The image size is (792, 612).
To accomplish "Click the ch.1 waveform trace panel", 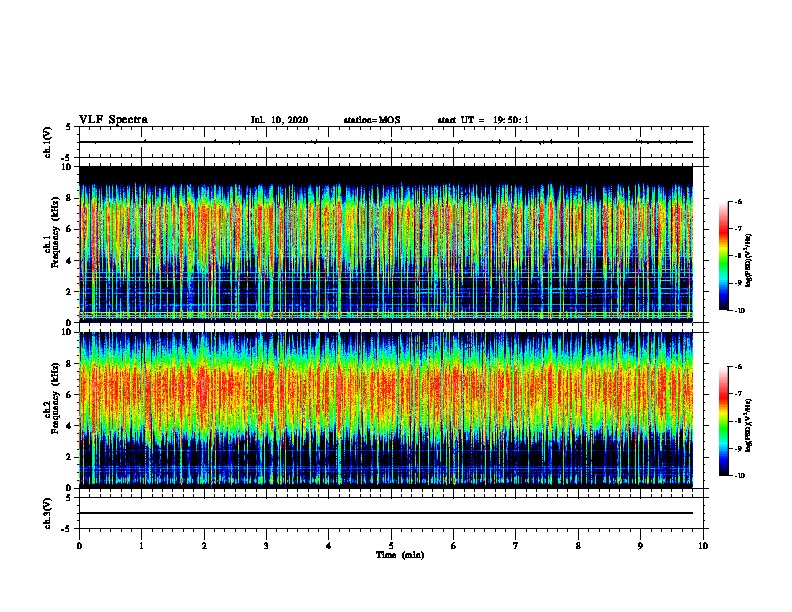I will (391, 142).
